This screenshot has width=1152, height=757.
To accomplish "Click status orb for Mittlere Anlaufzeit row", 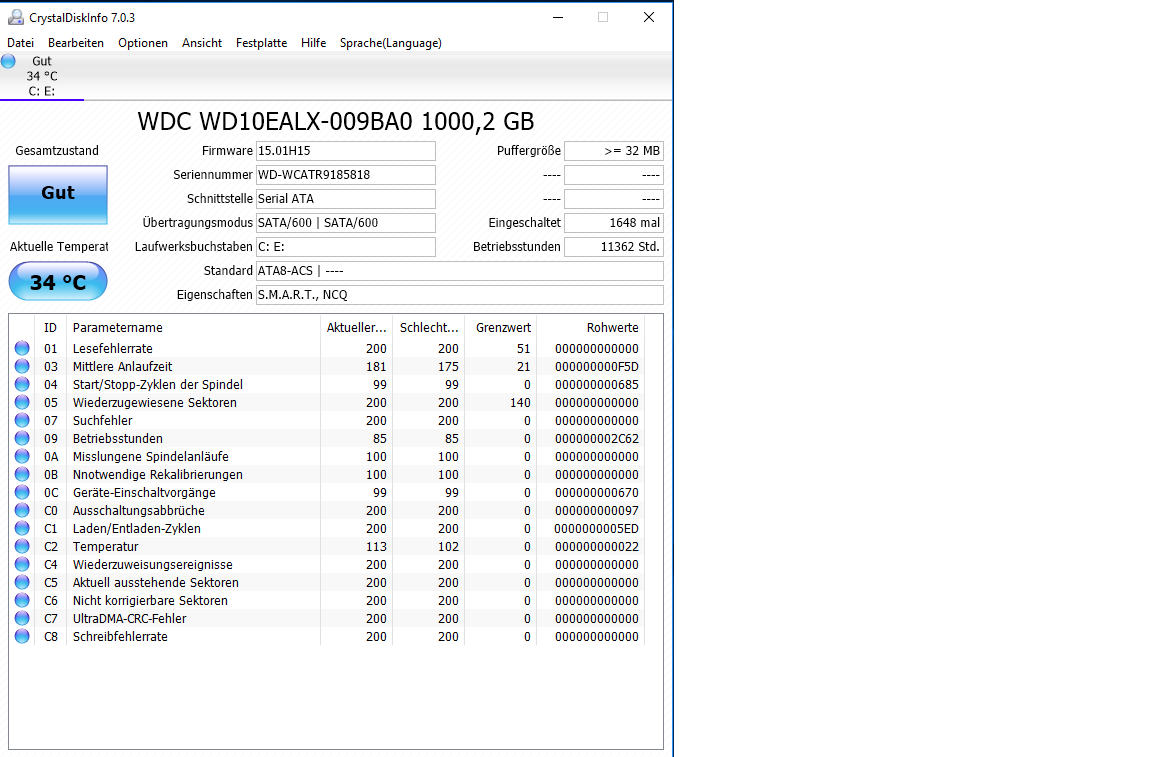I will coord(22,366).
